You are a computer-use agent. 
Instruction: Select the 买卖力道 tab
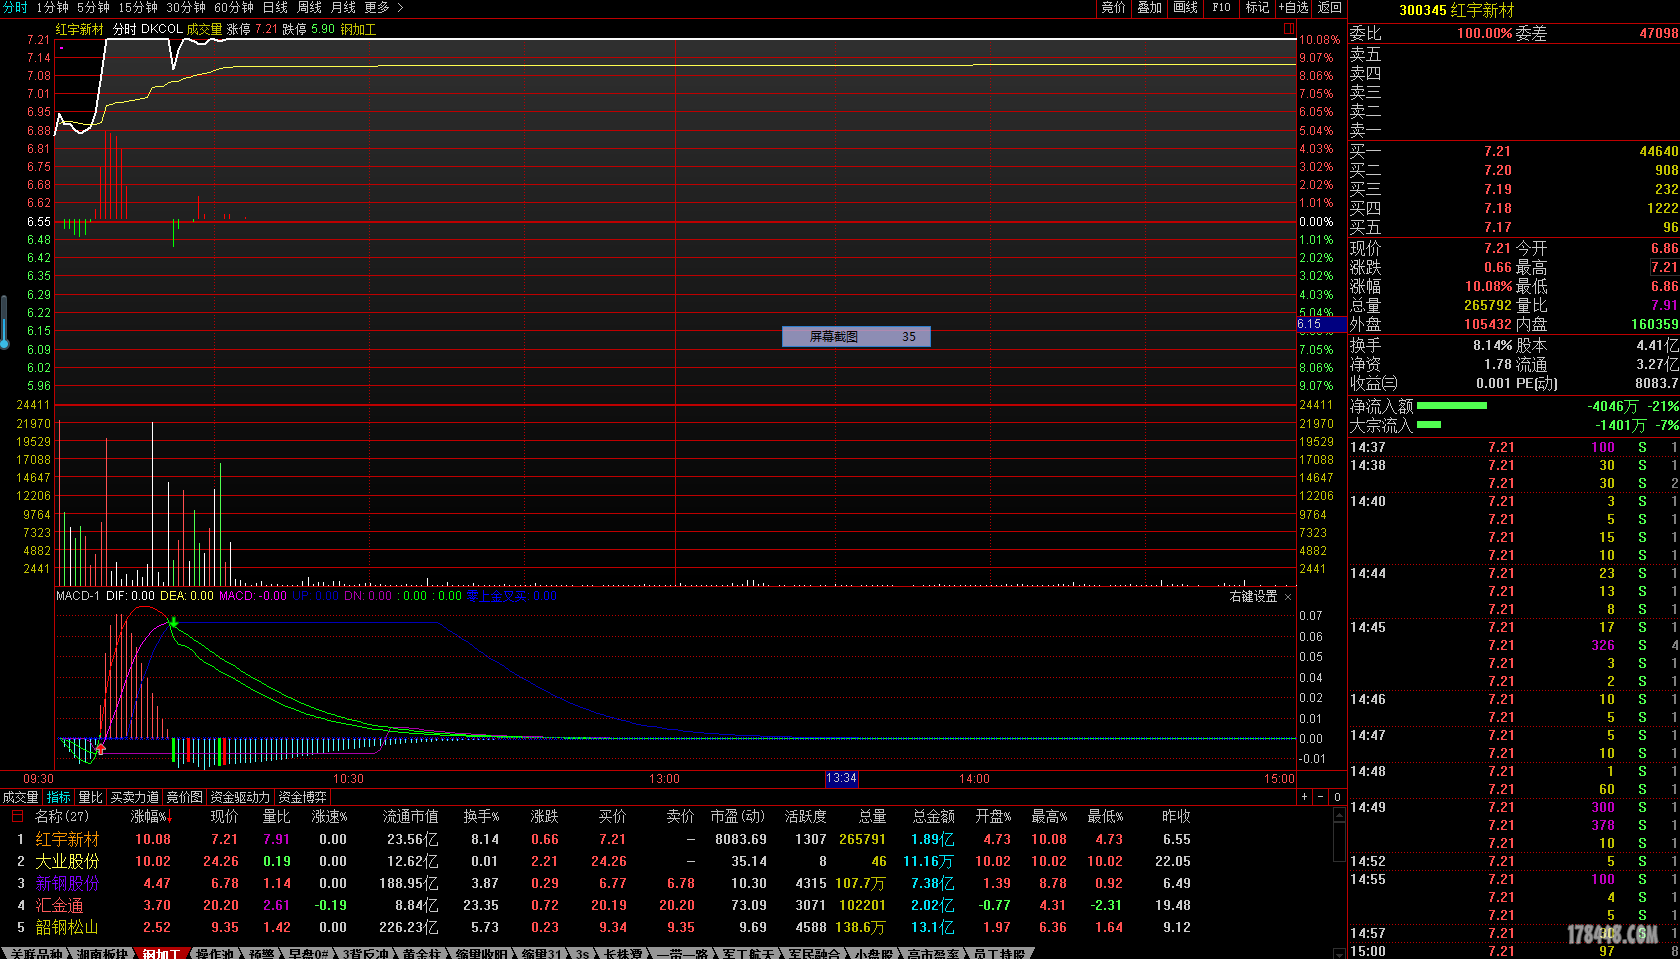[134, 797]
